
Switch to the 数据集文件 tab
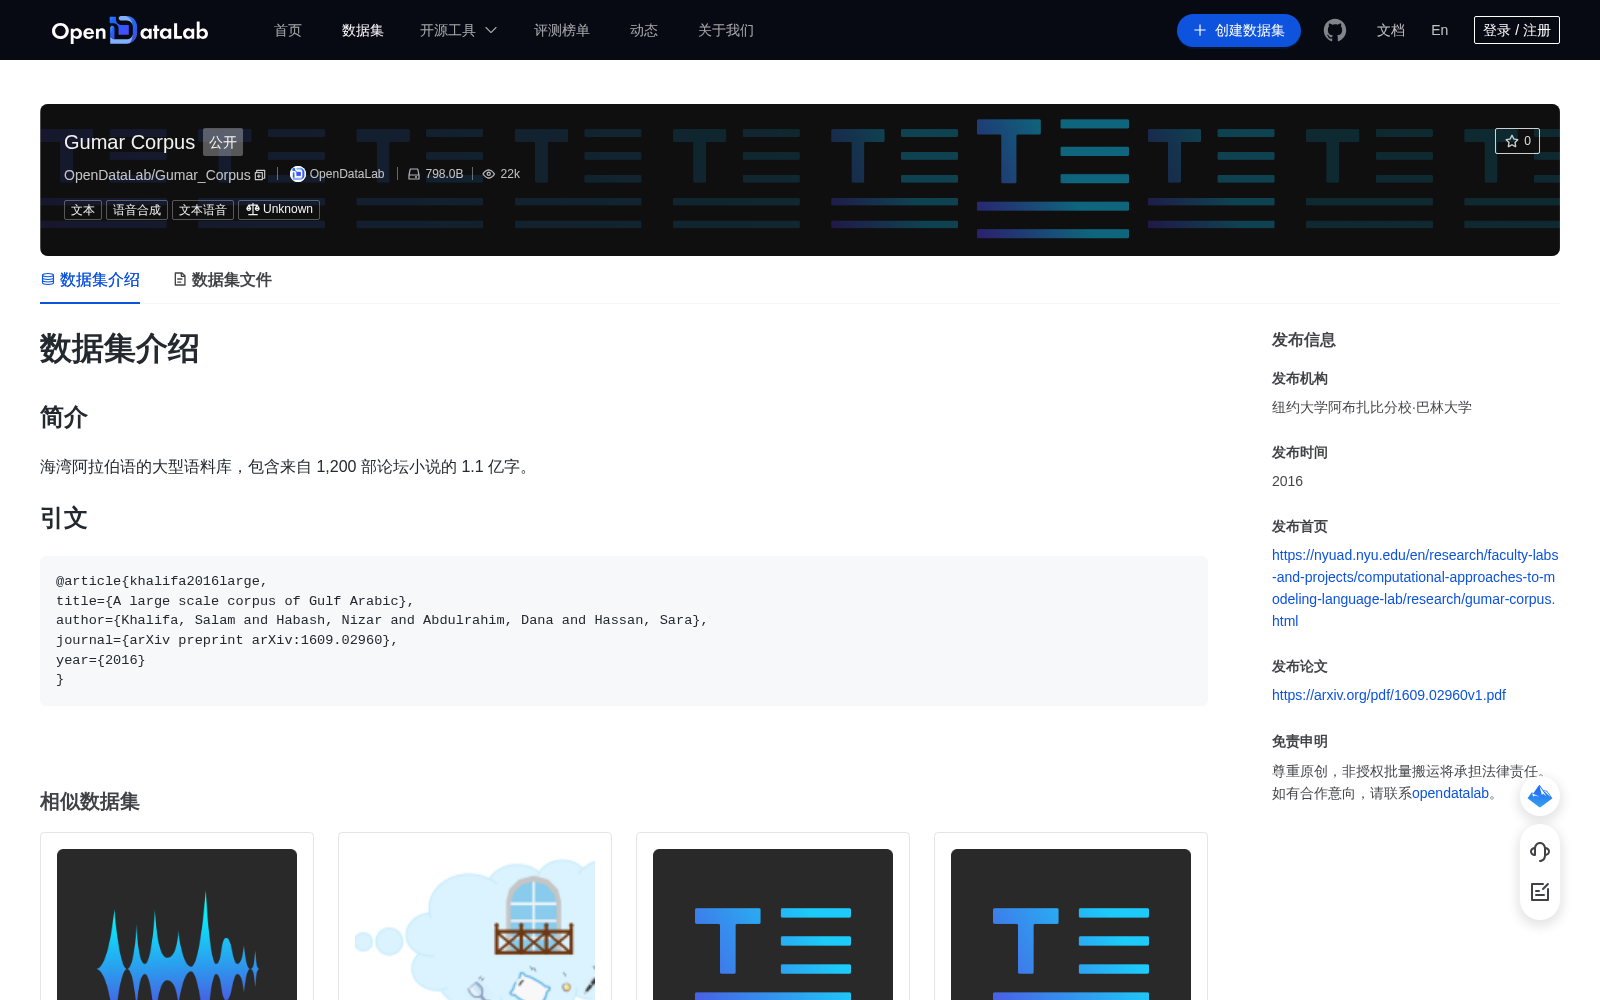(x=222, y=280)
